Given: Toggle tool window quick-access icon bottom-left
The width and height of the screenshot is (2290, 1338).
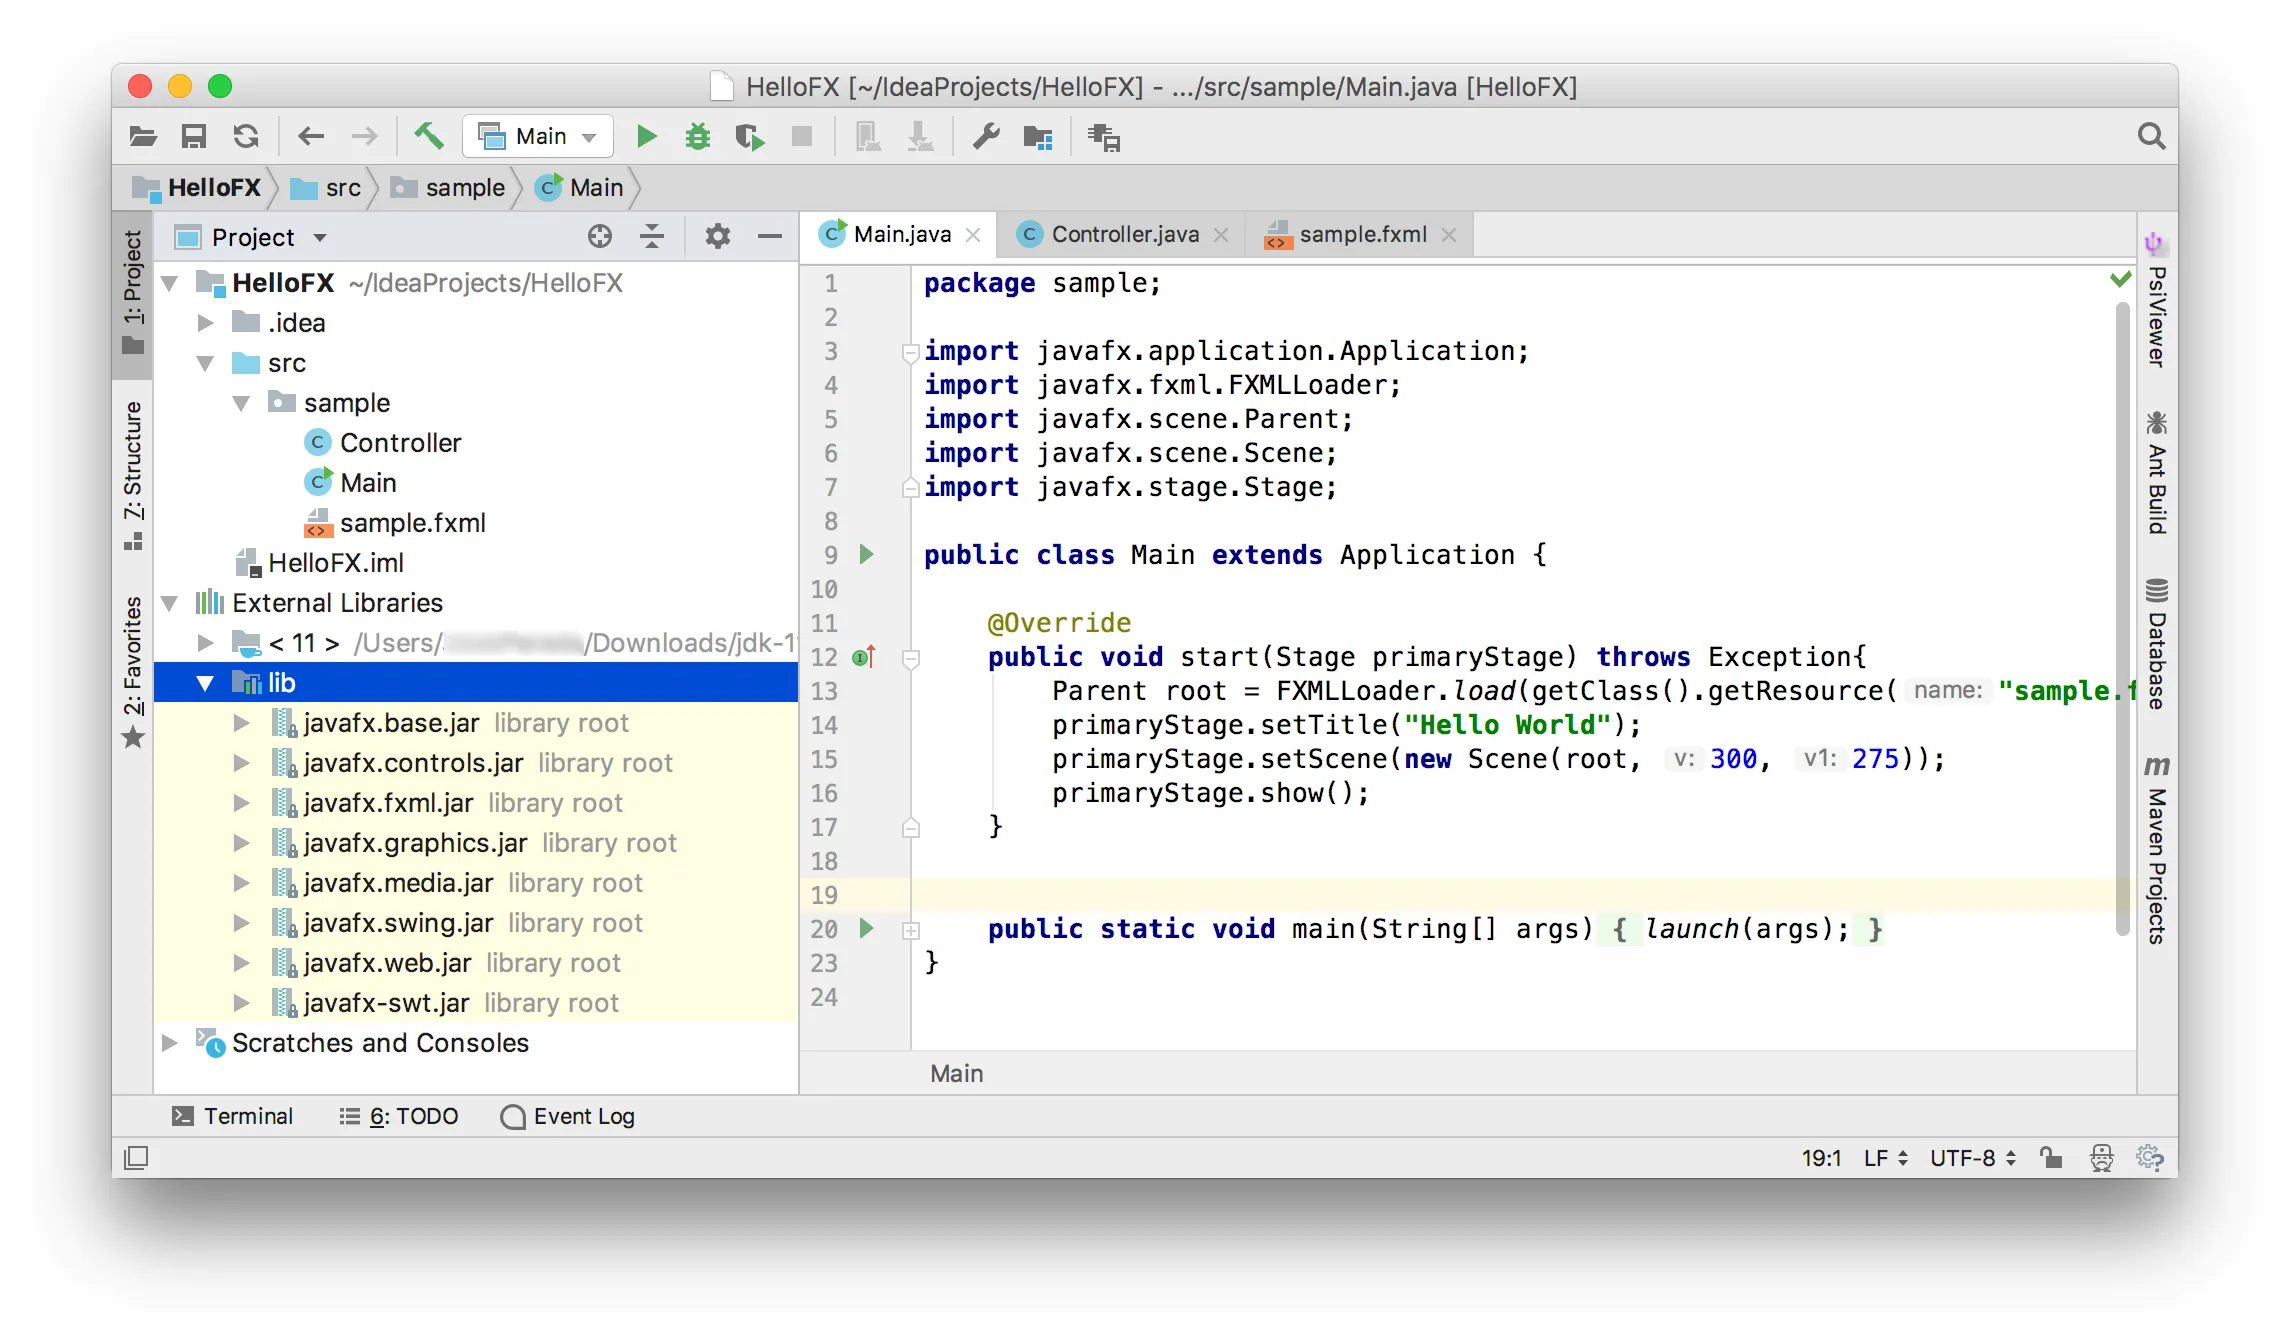Looking at the screenshot, I should (136, 1158).
